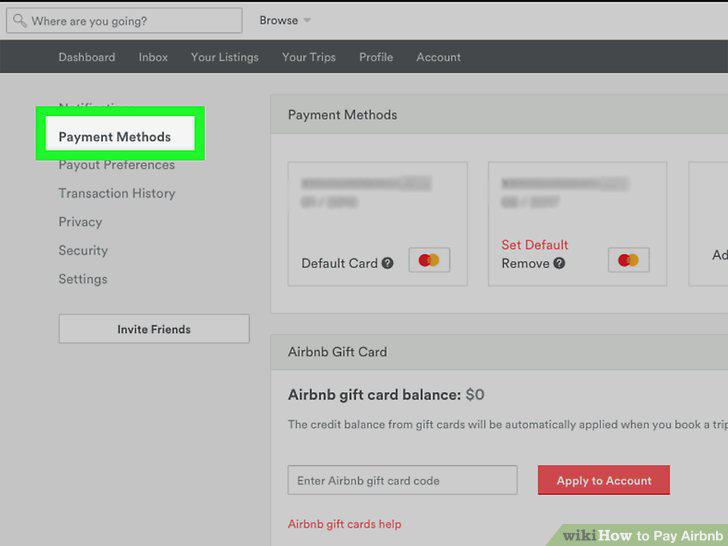The height and width of the screenshot is (546, 728).
Task: Open the Airbnb gift cards help link
Action: click(344, 524)
